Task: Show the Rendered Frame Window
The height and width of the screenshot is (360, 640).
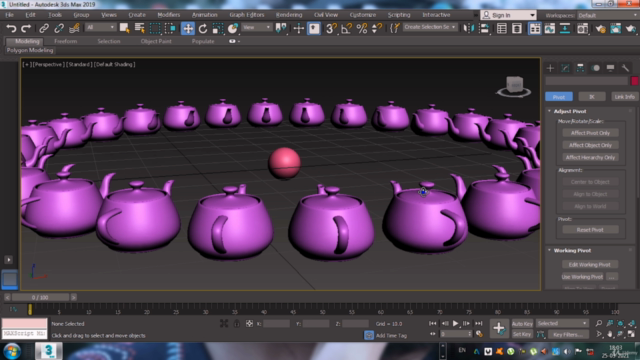Action: pos(616,28)
